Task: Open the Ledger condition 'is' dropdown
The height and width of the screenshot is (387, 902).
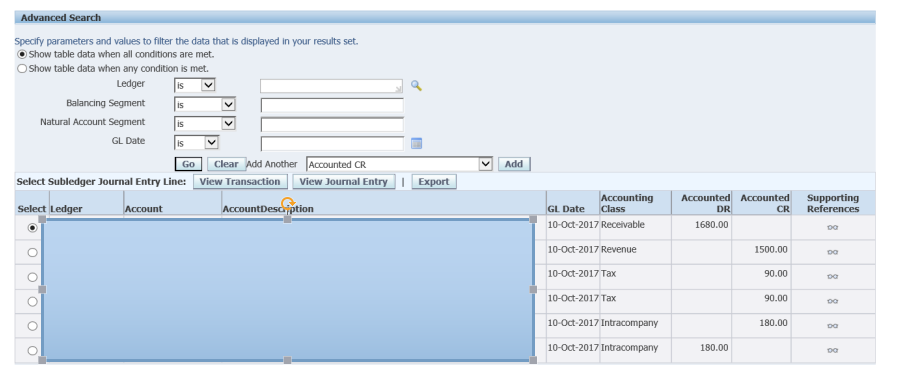Action: 194,86
